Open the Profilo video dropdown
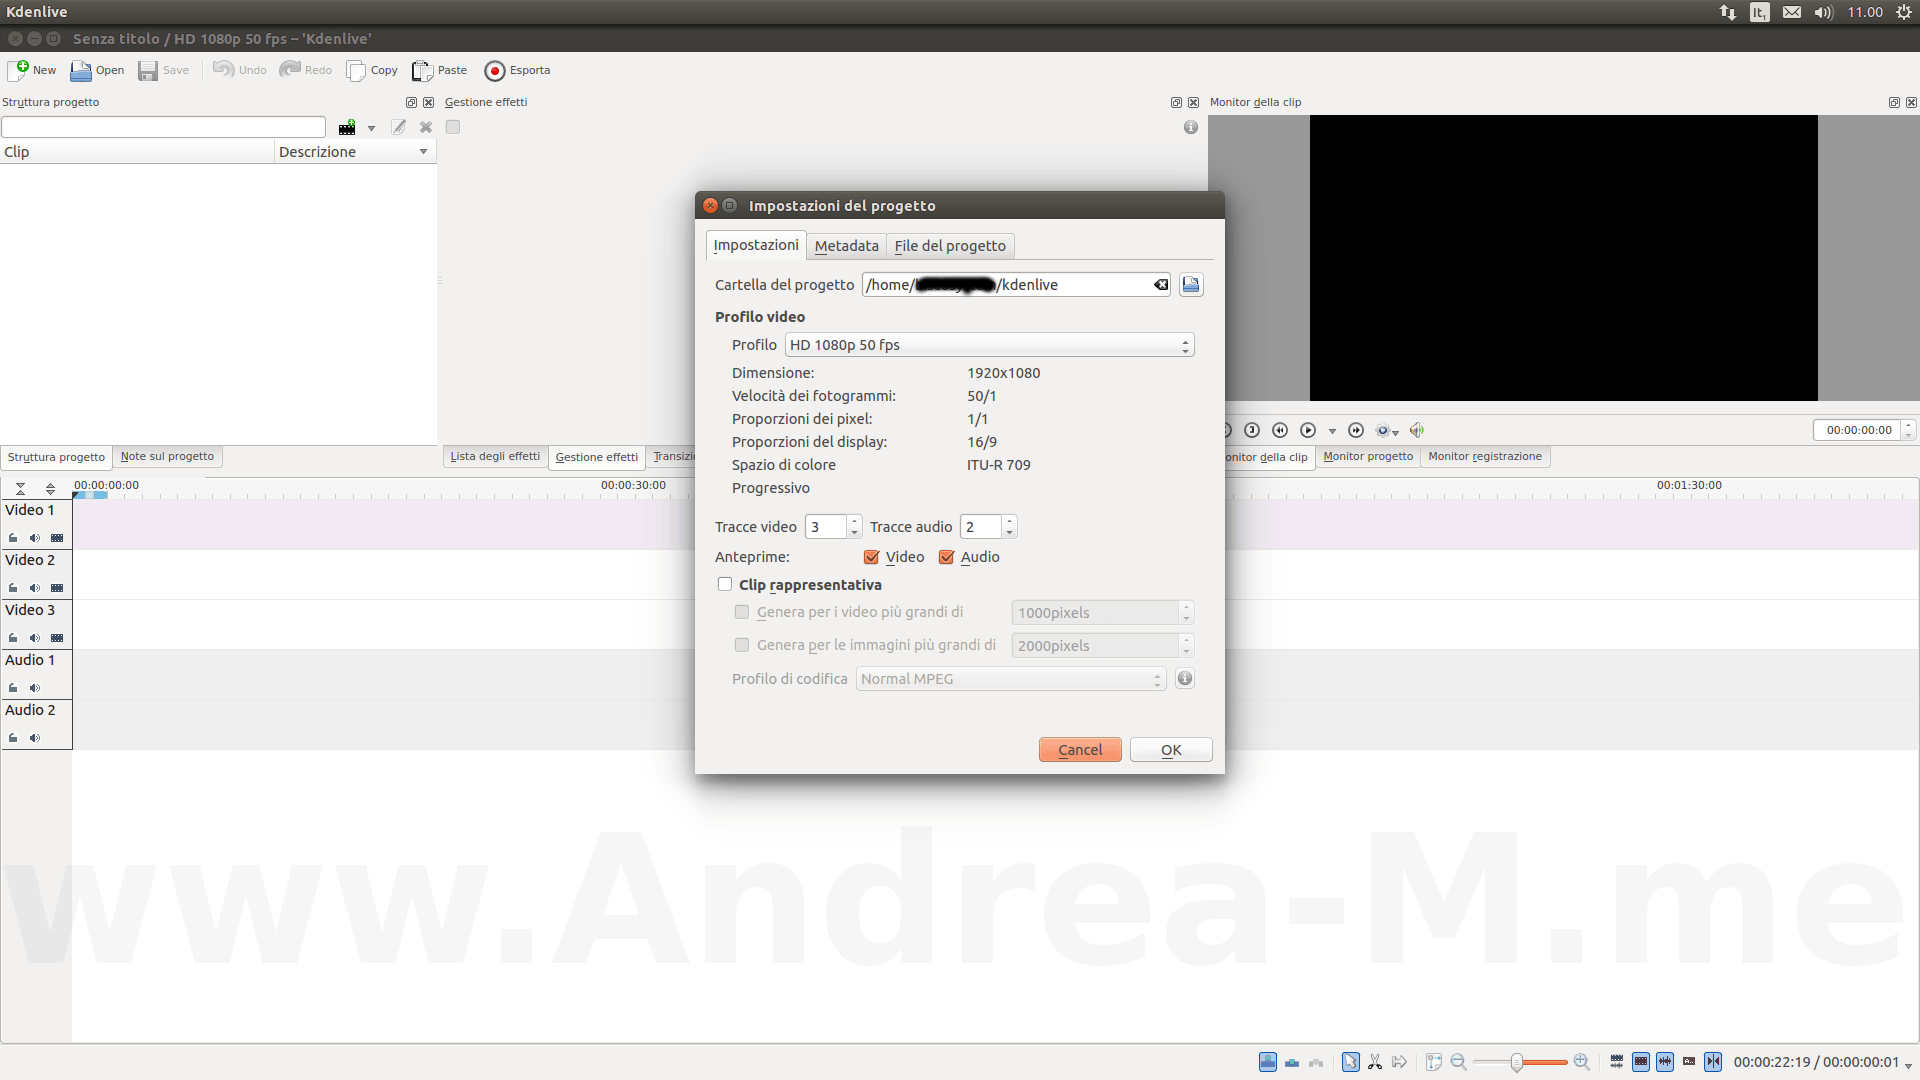The image size is (1920, 1080). tap(989, 345)
